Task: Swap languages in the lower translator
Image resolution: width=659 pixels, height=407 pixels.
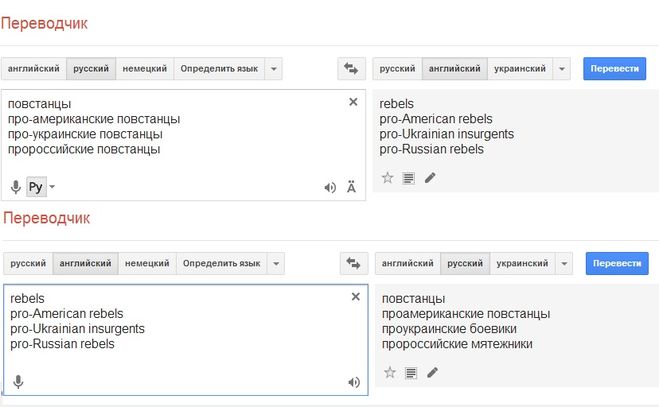Action: (353, 264)
